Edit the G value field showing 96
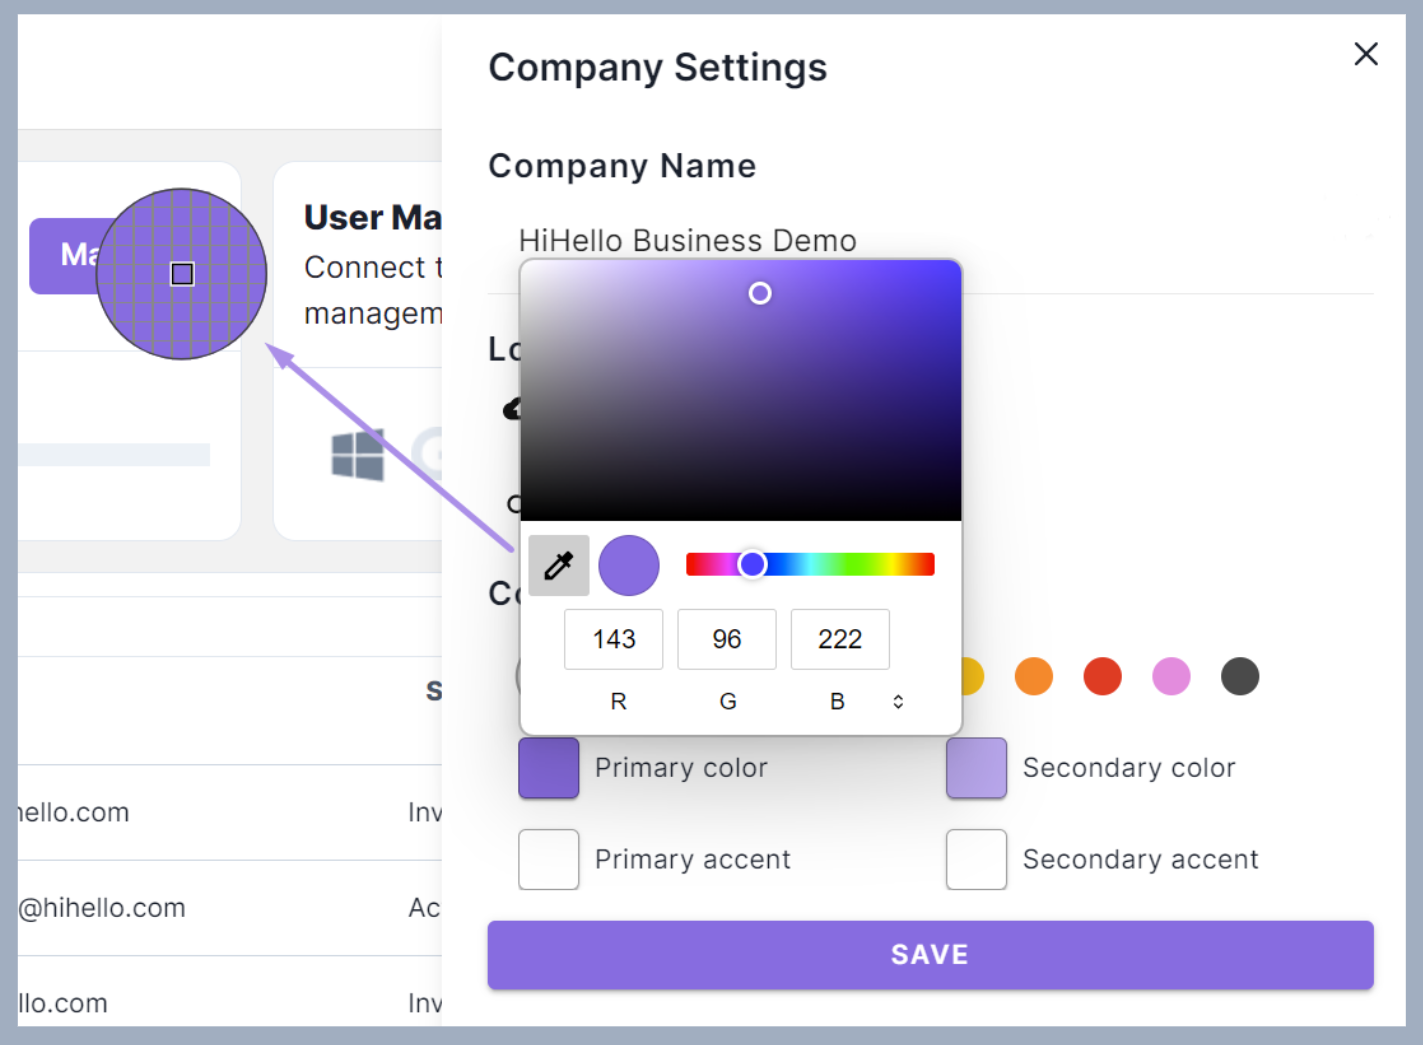Screen dimensions: 1423x1045 point(727,639)
